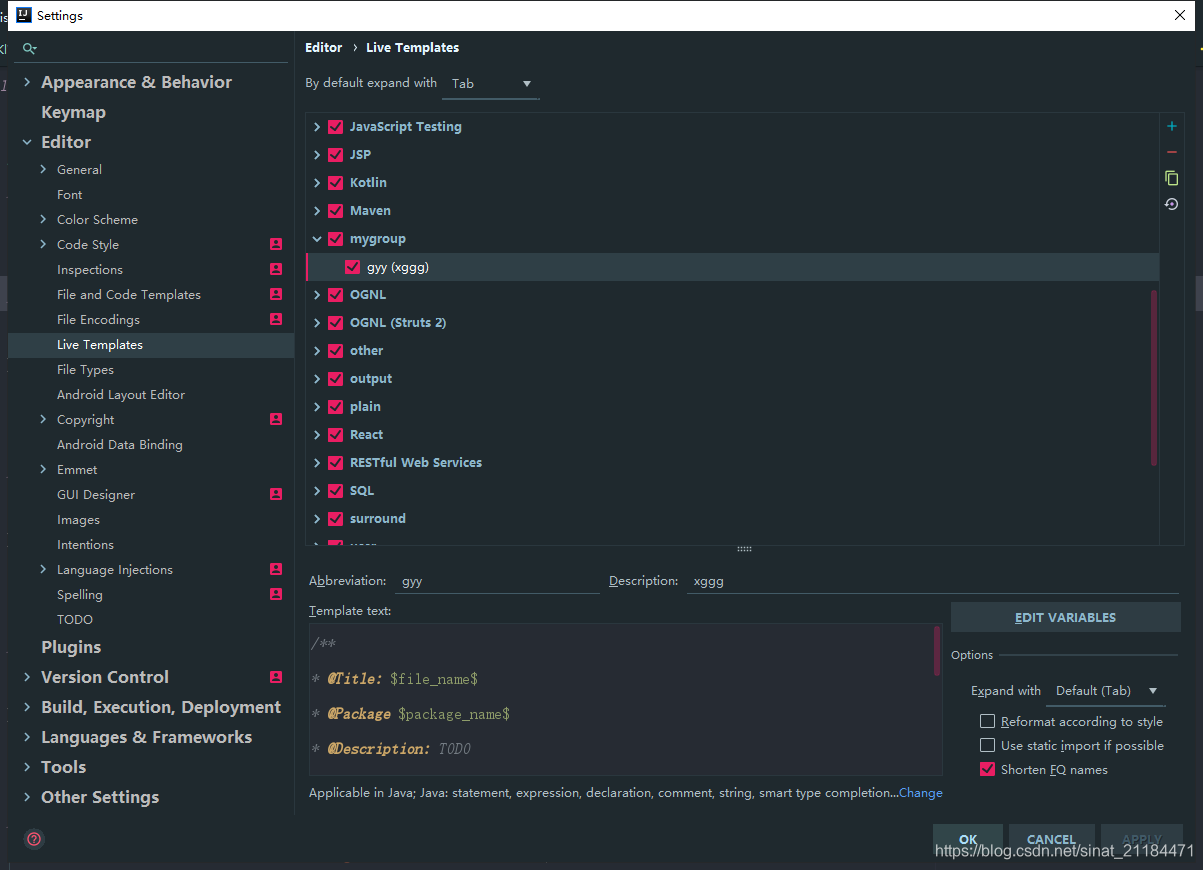Collapse the mygroup template group

[x=317, y=239]
